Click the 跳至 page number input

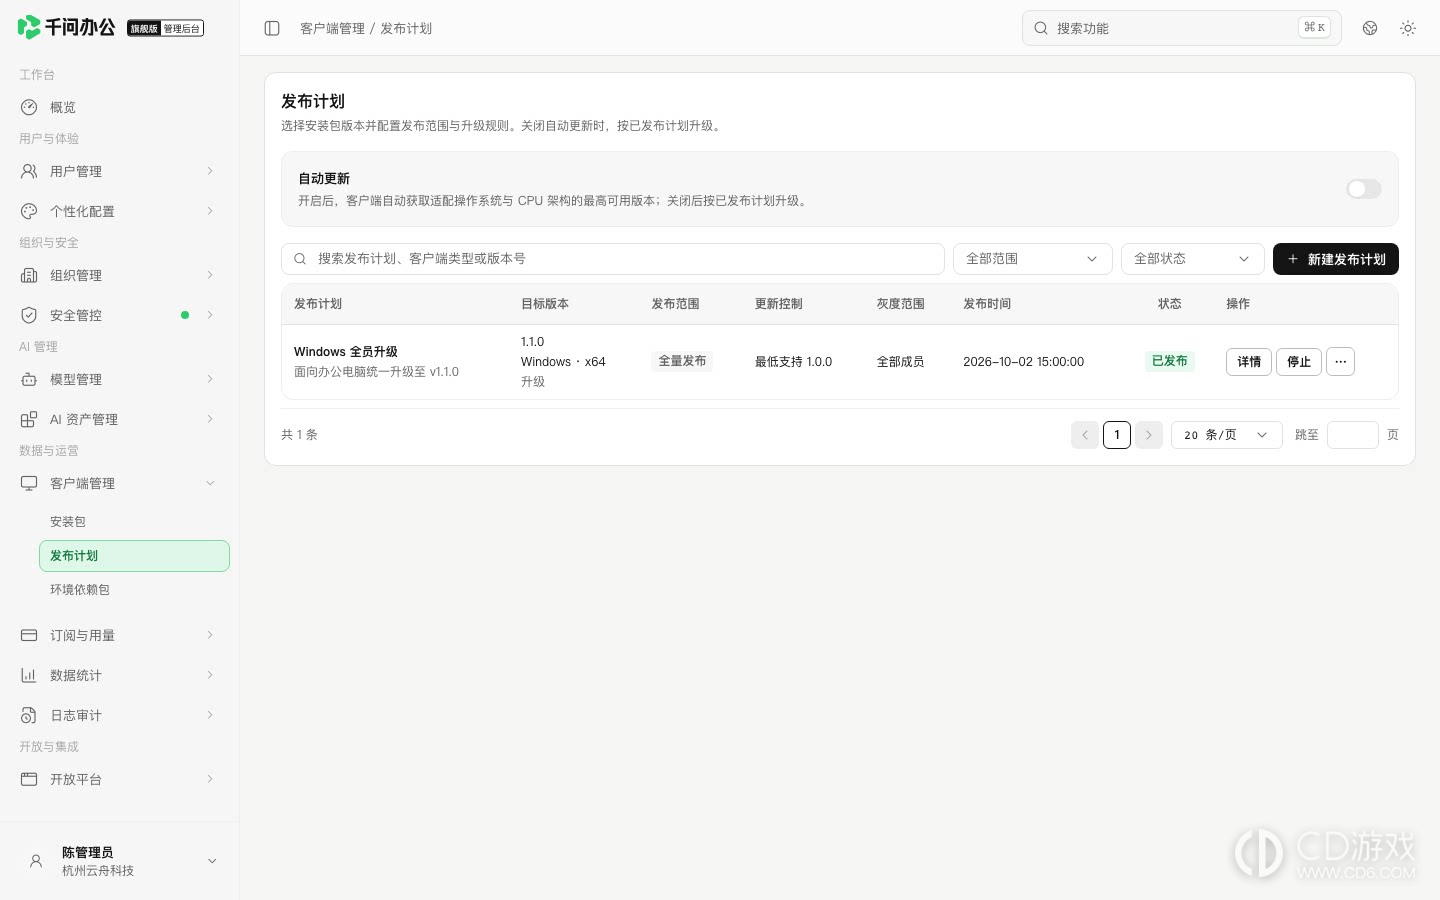pos(1352,435)
